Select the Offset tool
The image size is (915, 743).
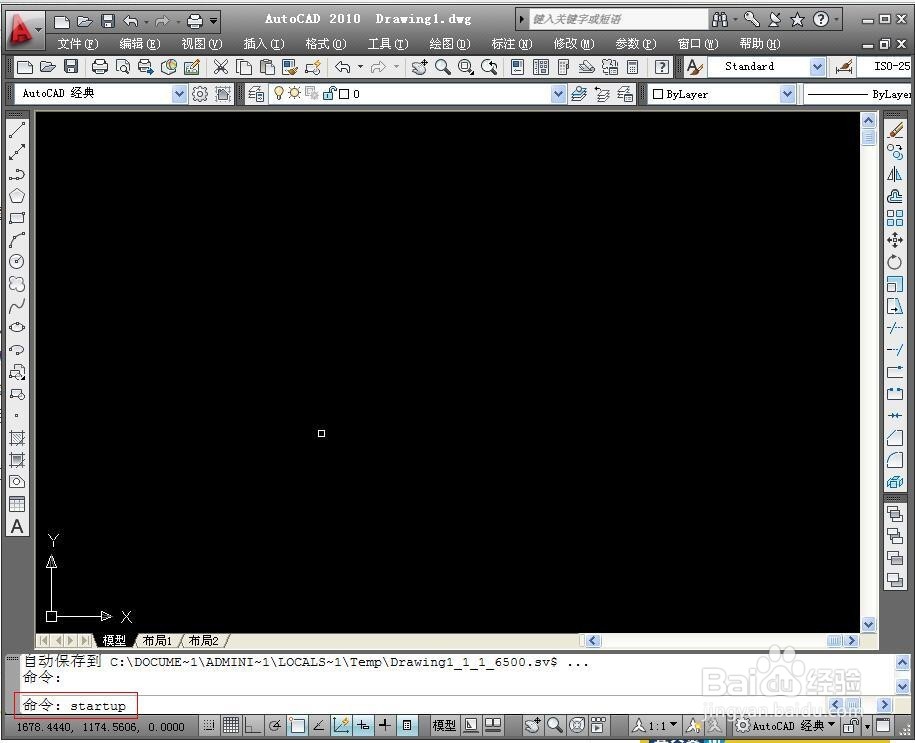pyautogui.click(x=895, y=196)
